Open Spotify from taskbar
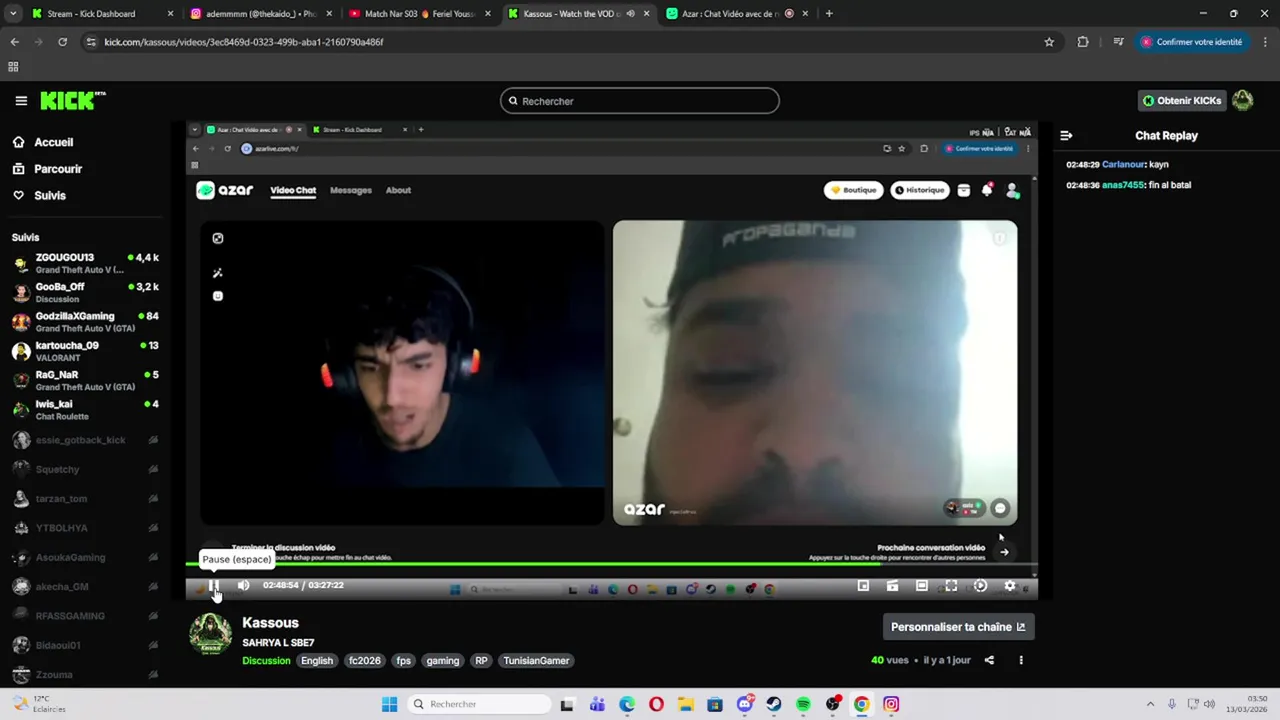Screen dimensions: 1280x720 click(803, 704)
